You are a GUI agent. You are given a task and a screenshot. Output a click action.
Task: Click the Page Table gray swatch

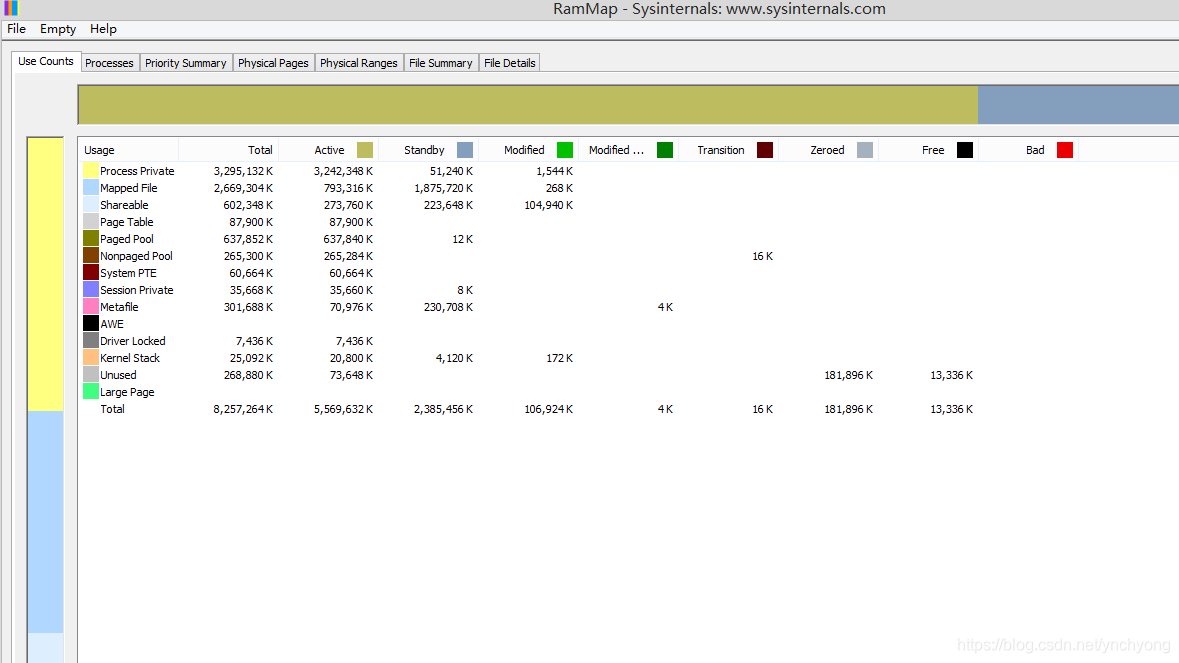(91, 222)
